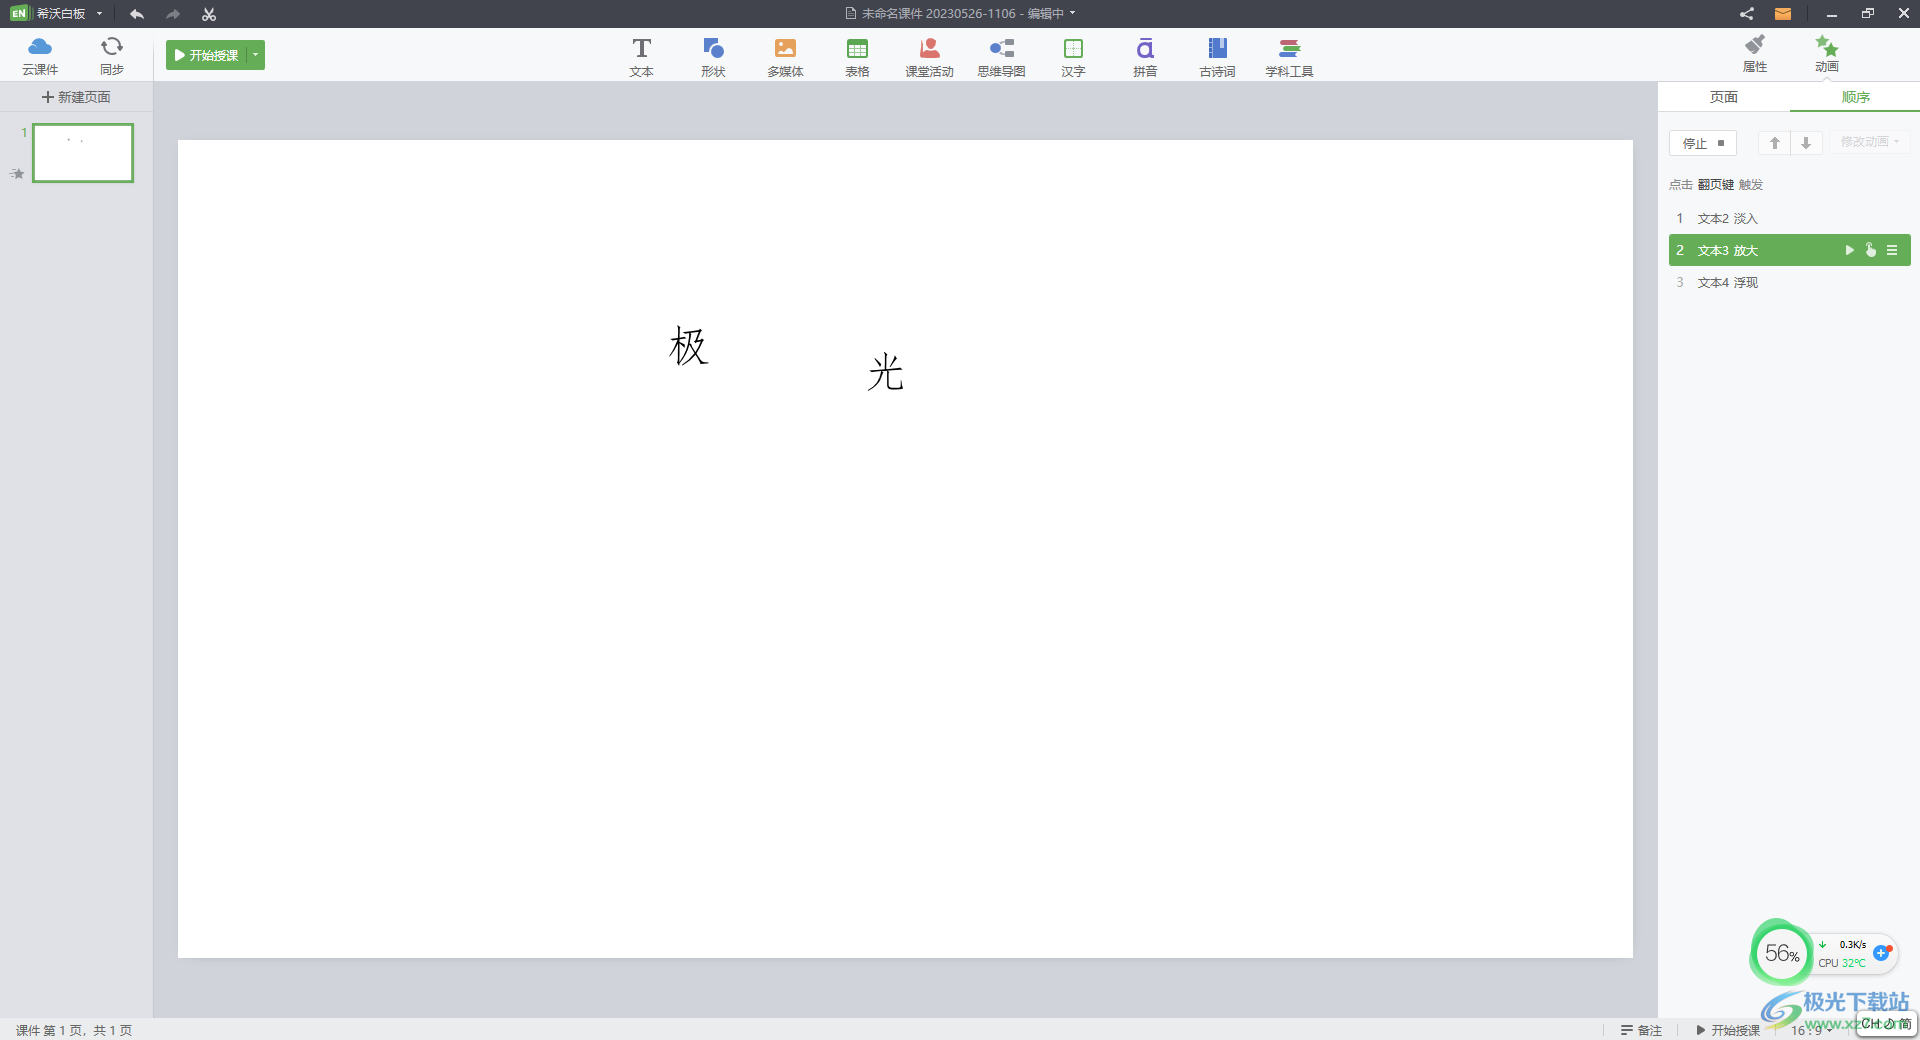Preview the 文本3 放大 animation with play icon
This screenshot has height=1040, width=1920.
(1849, 250)
